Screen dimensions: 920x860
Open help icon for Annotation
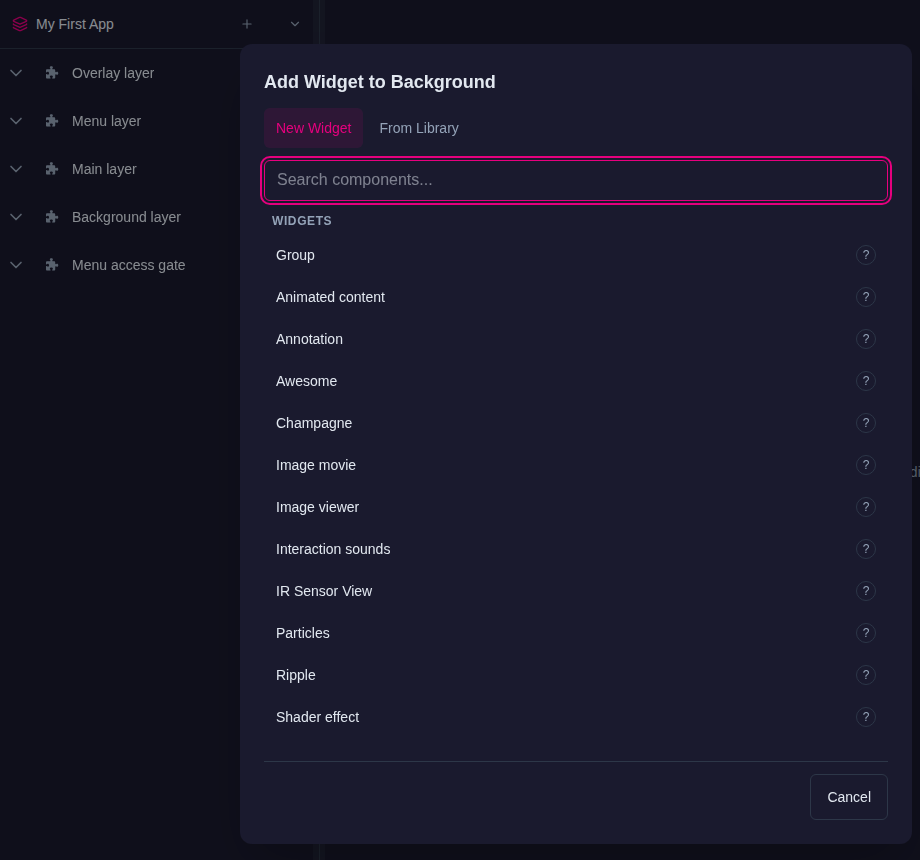(866, 339)
